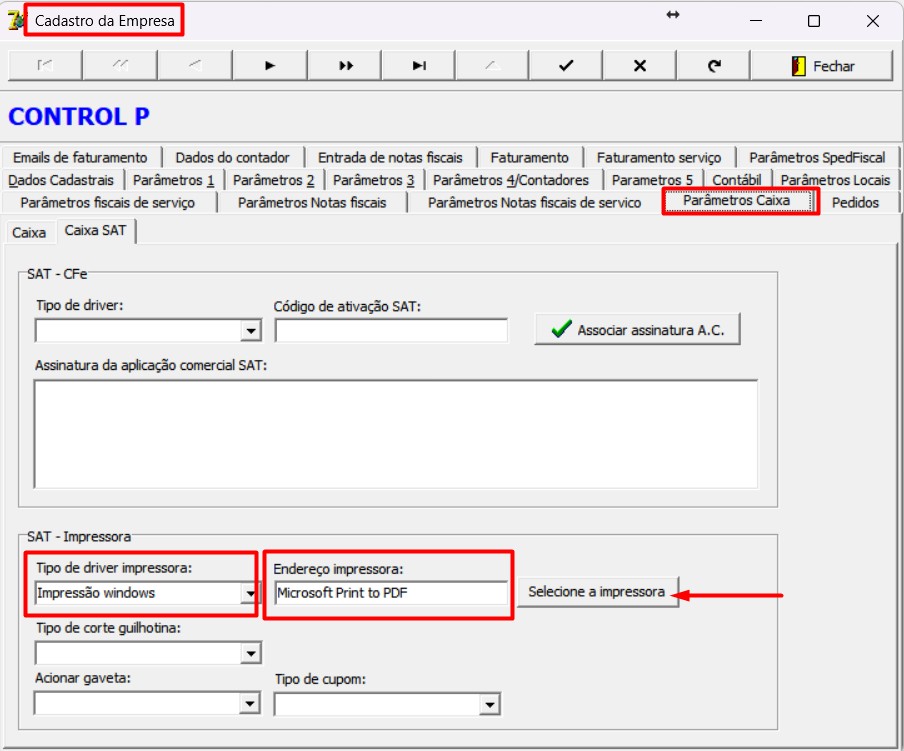Close the Cadastro da Empresa window
This screenshot has height=751, width=904.
click(x=872, y=21)
